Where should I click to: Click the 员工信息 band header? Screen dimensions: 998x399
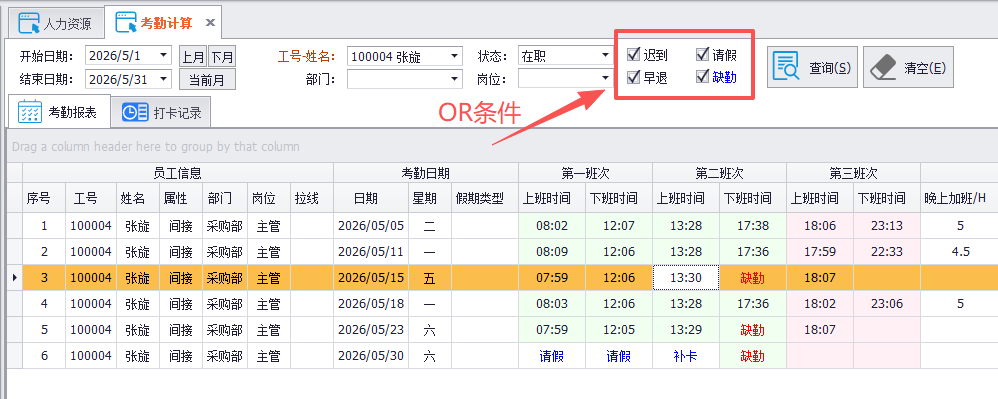pos(178,172)
